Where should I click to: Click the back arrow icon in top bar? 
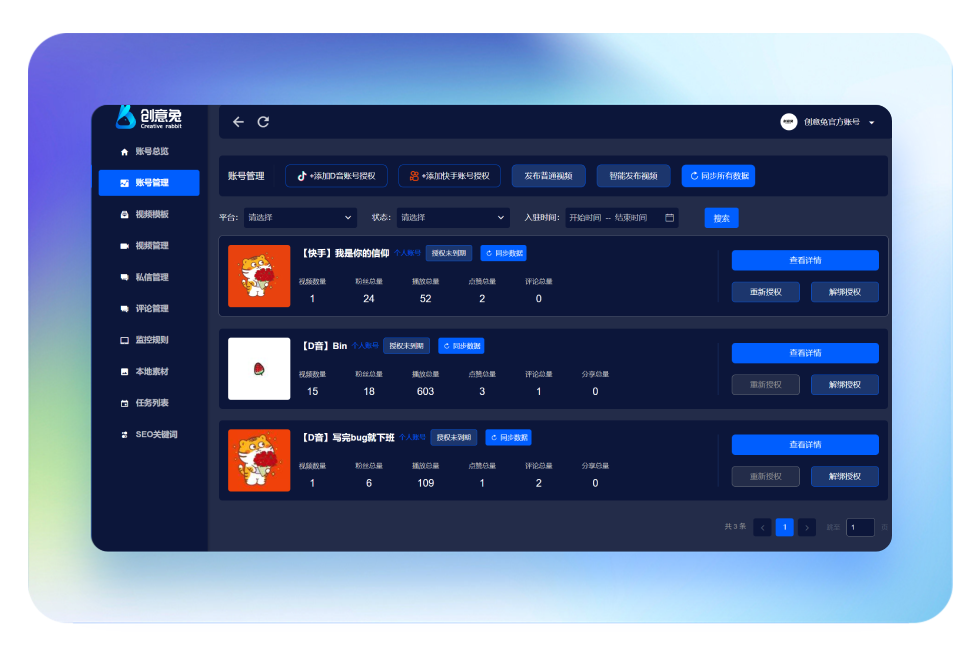(238, 122)
